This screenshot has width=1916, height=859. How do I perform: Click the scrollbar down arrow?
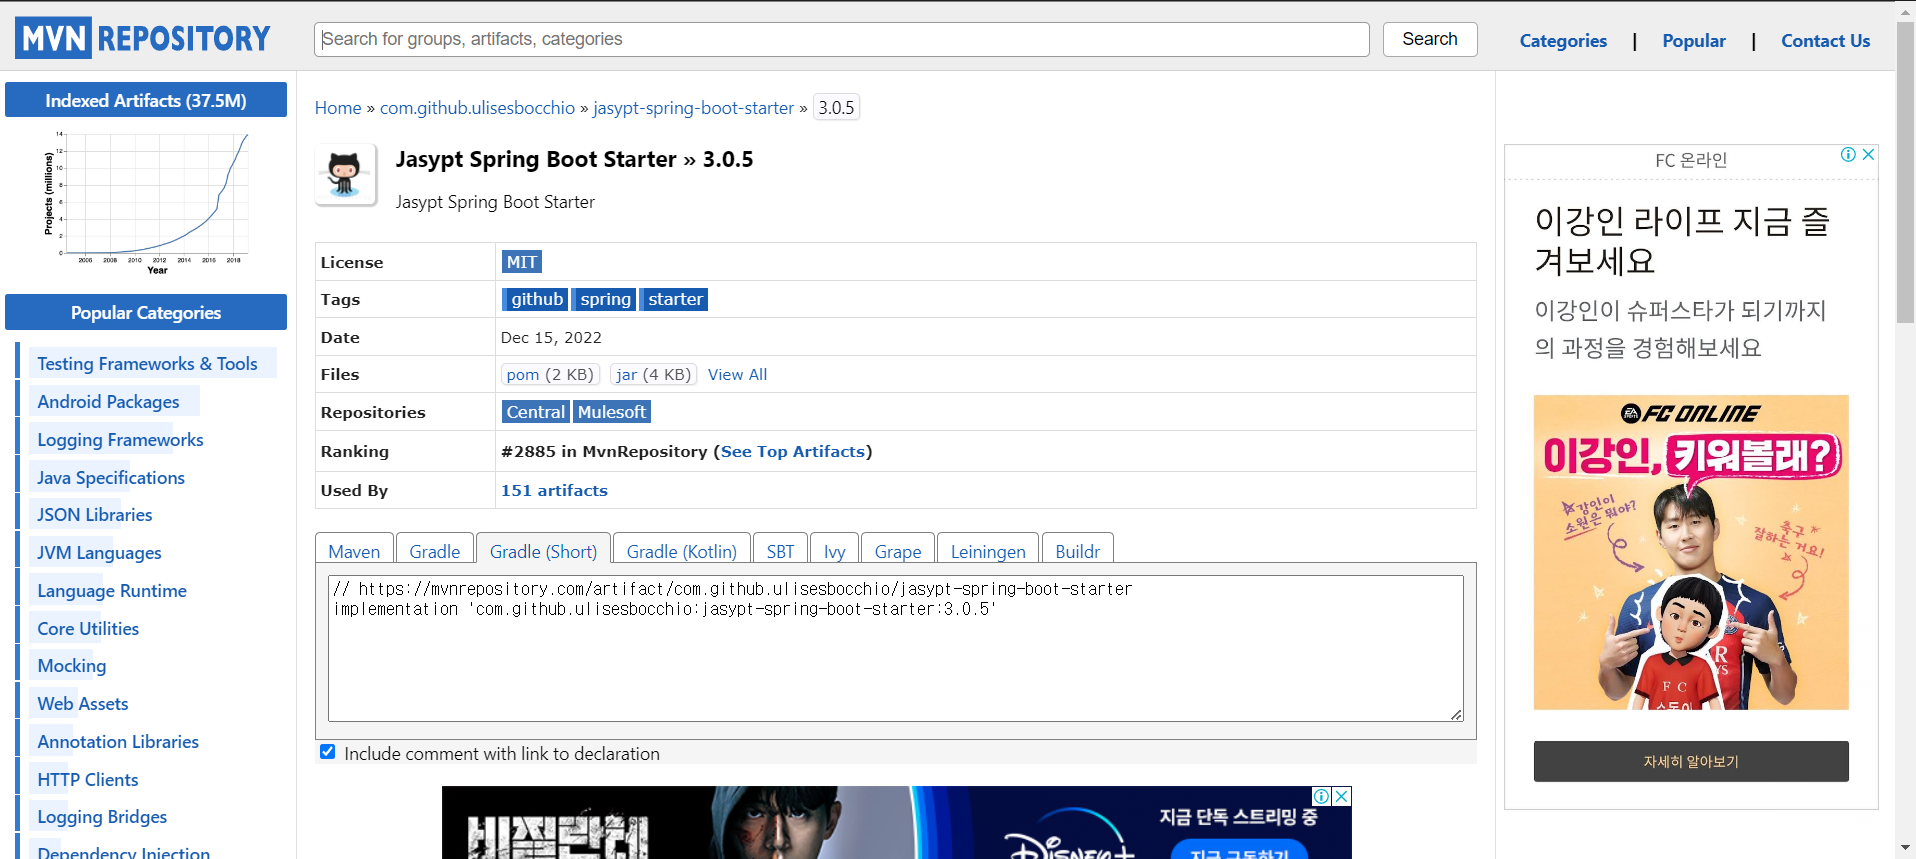click(x=1906, y=849)
